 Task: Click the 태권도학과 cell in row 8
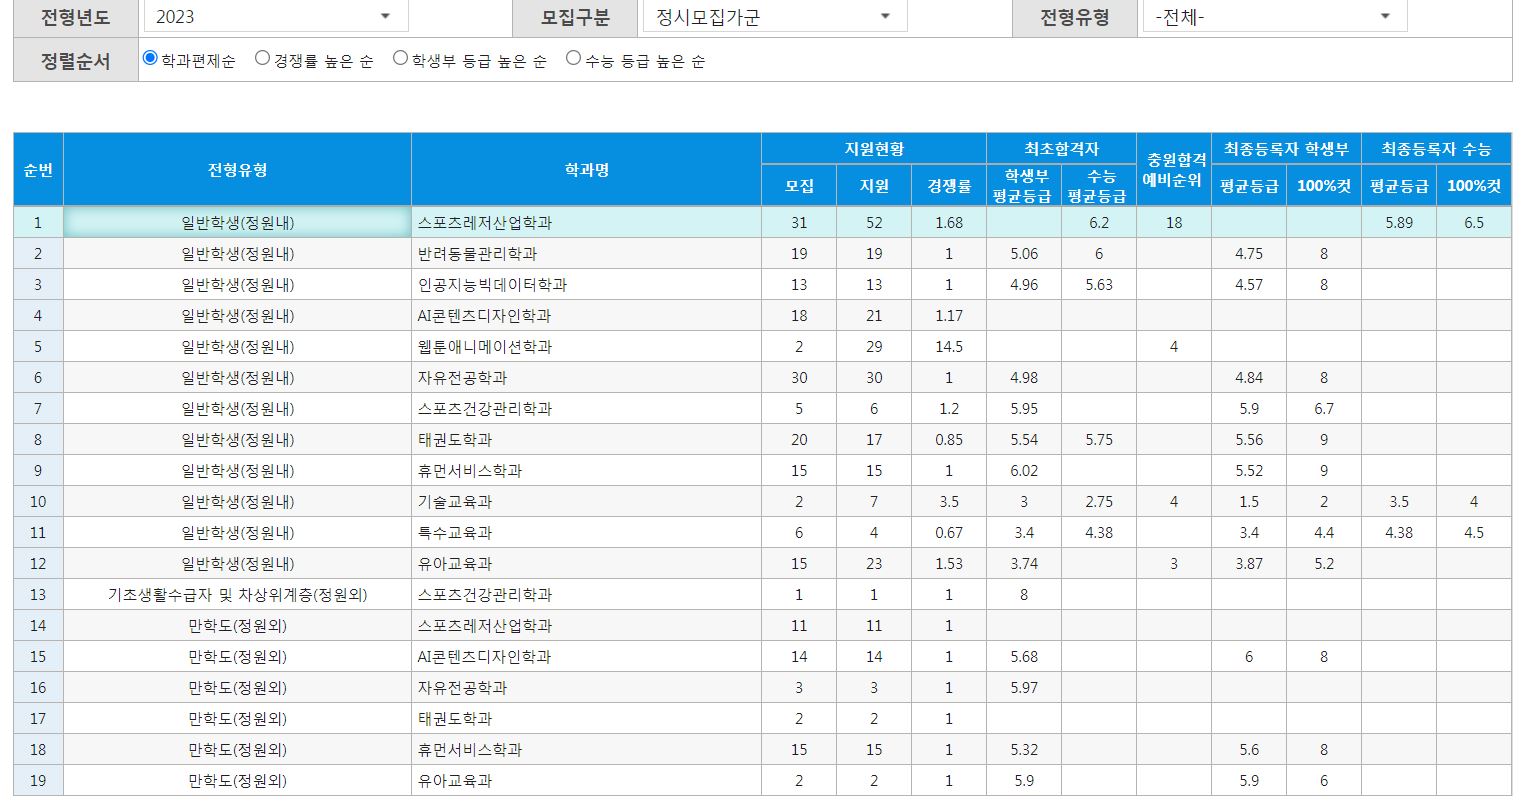click(586, 439)
